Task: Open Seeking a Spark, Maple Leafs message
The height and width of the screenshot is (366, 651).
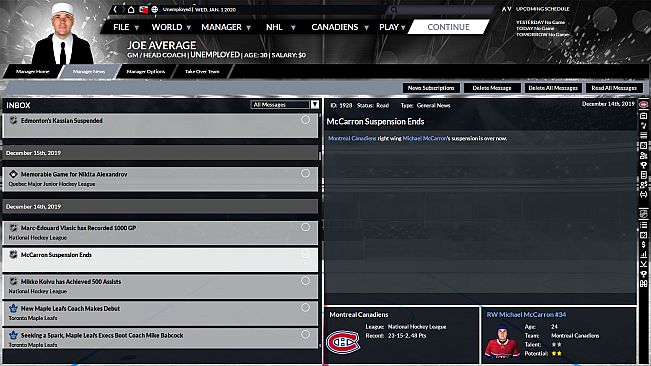Action: 160,339
